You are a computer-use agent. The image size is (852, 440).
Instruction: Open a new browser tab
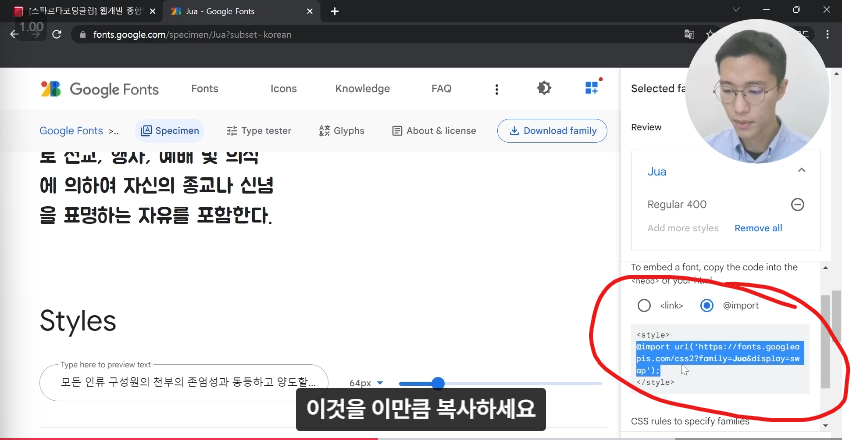(335, 11)
